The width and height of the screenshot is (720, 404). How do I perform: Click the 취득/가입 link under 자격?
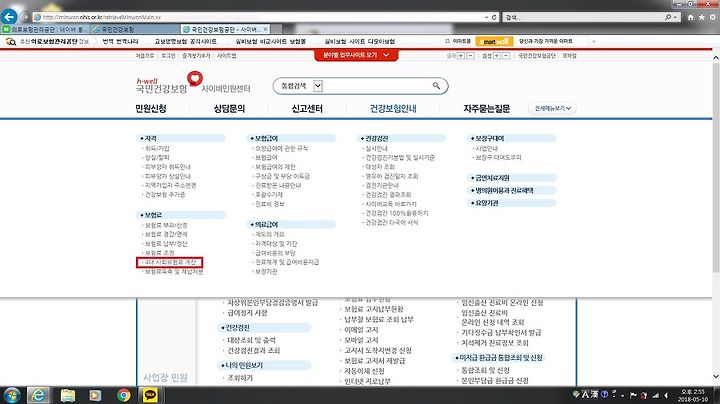click(157, 148)
